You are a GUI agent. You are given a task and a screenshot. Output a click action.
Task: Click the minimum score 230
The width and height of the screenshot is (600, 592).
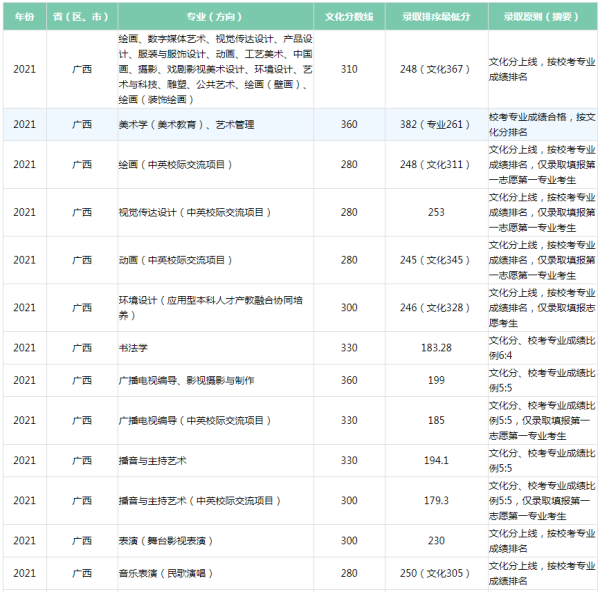436,541
